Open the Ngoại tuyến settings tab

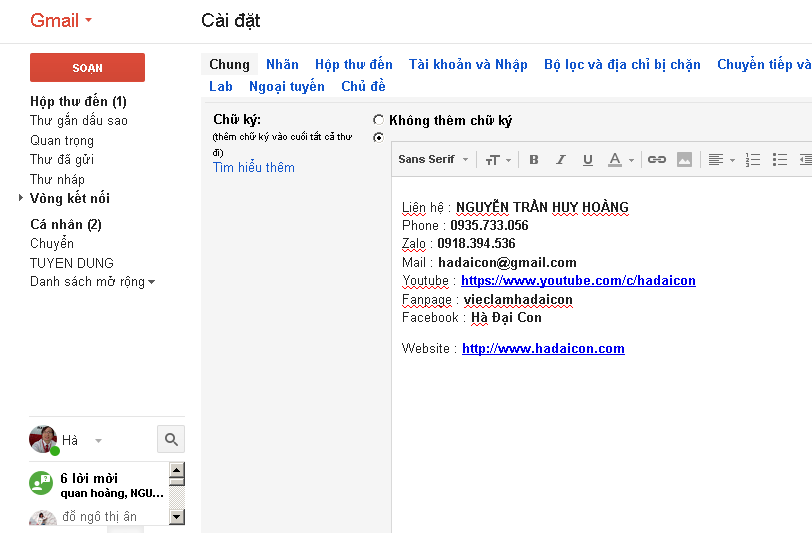pos(287,87)
